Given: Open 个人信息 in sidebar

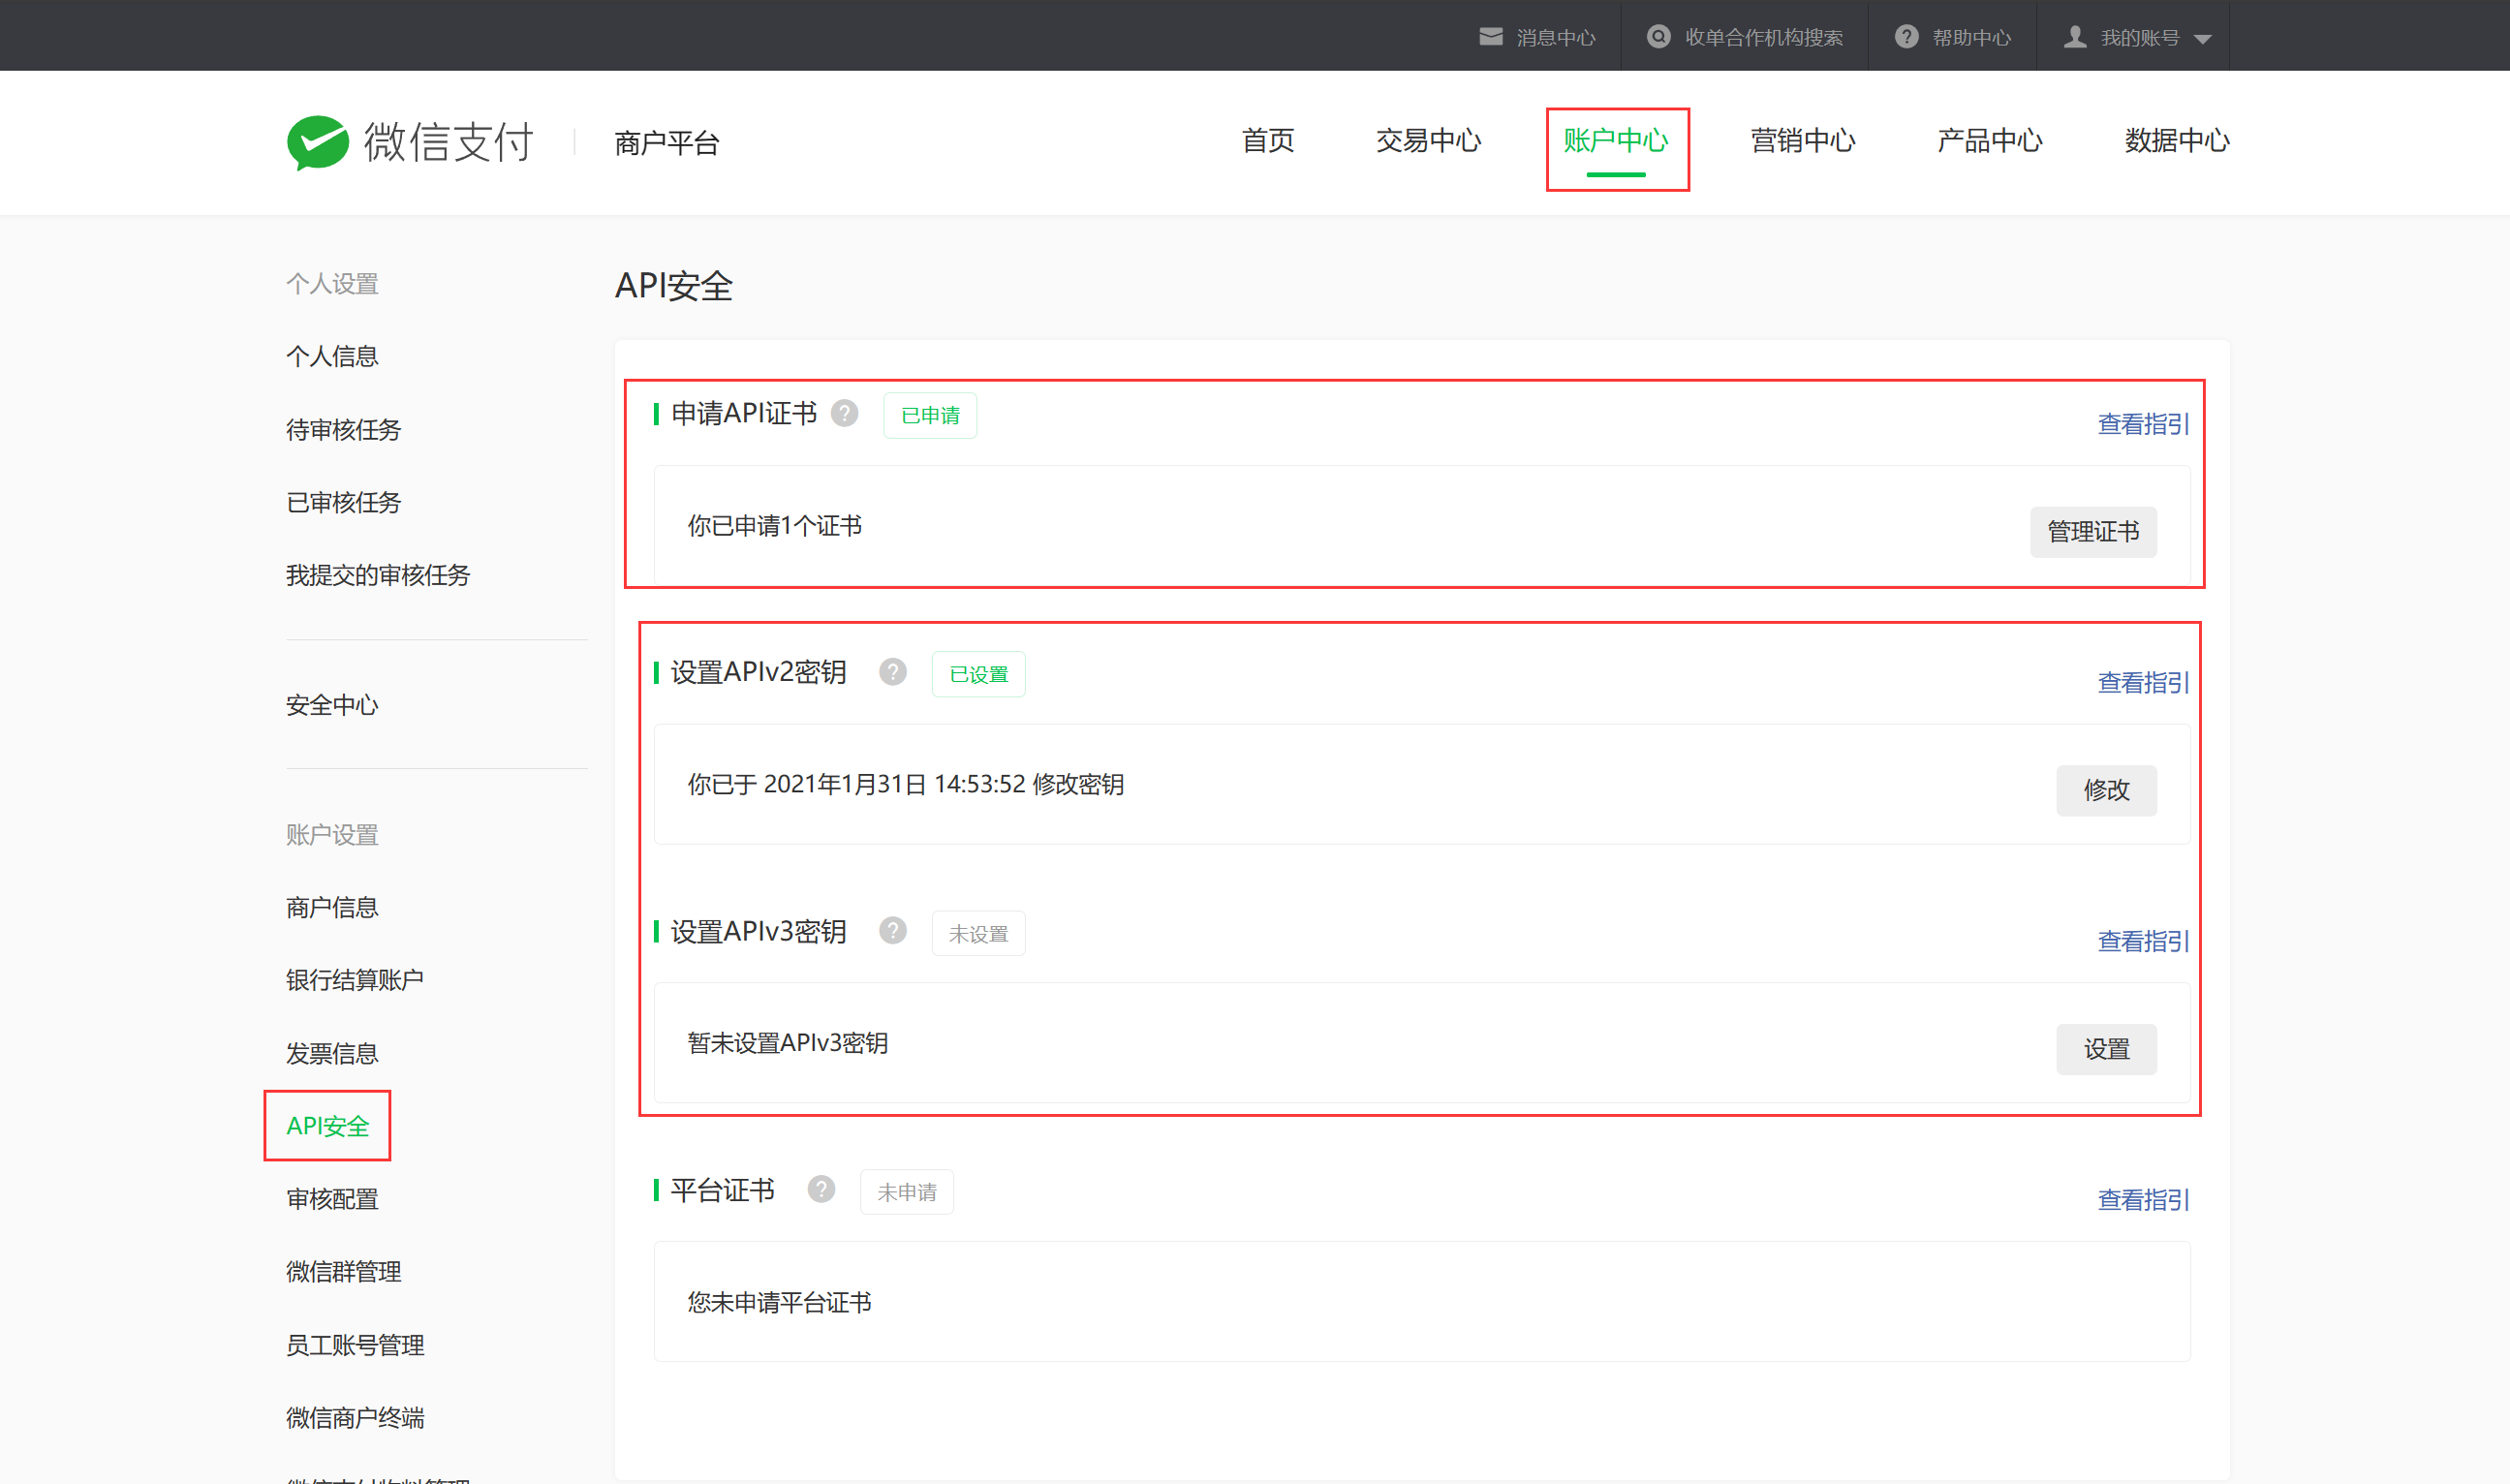Looking at the screenshot, I should 332,356.
